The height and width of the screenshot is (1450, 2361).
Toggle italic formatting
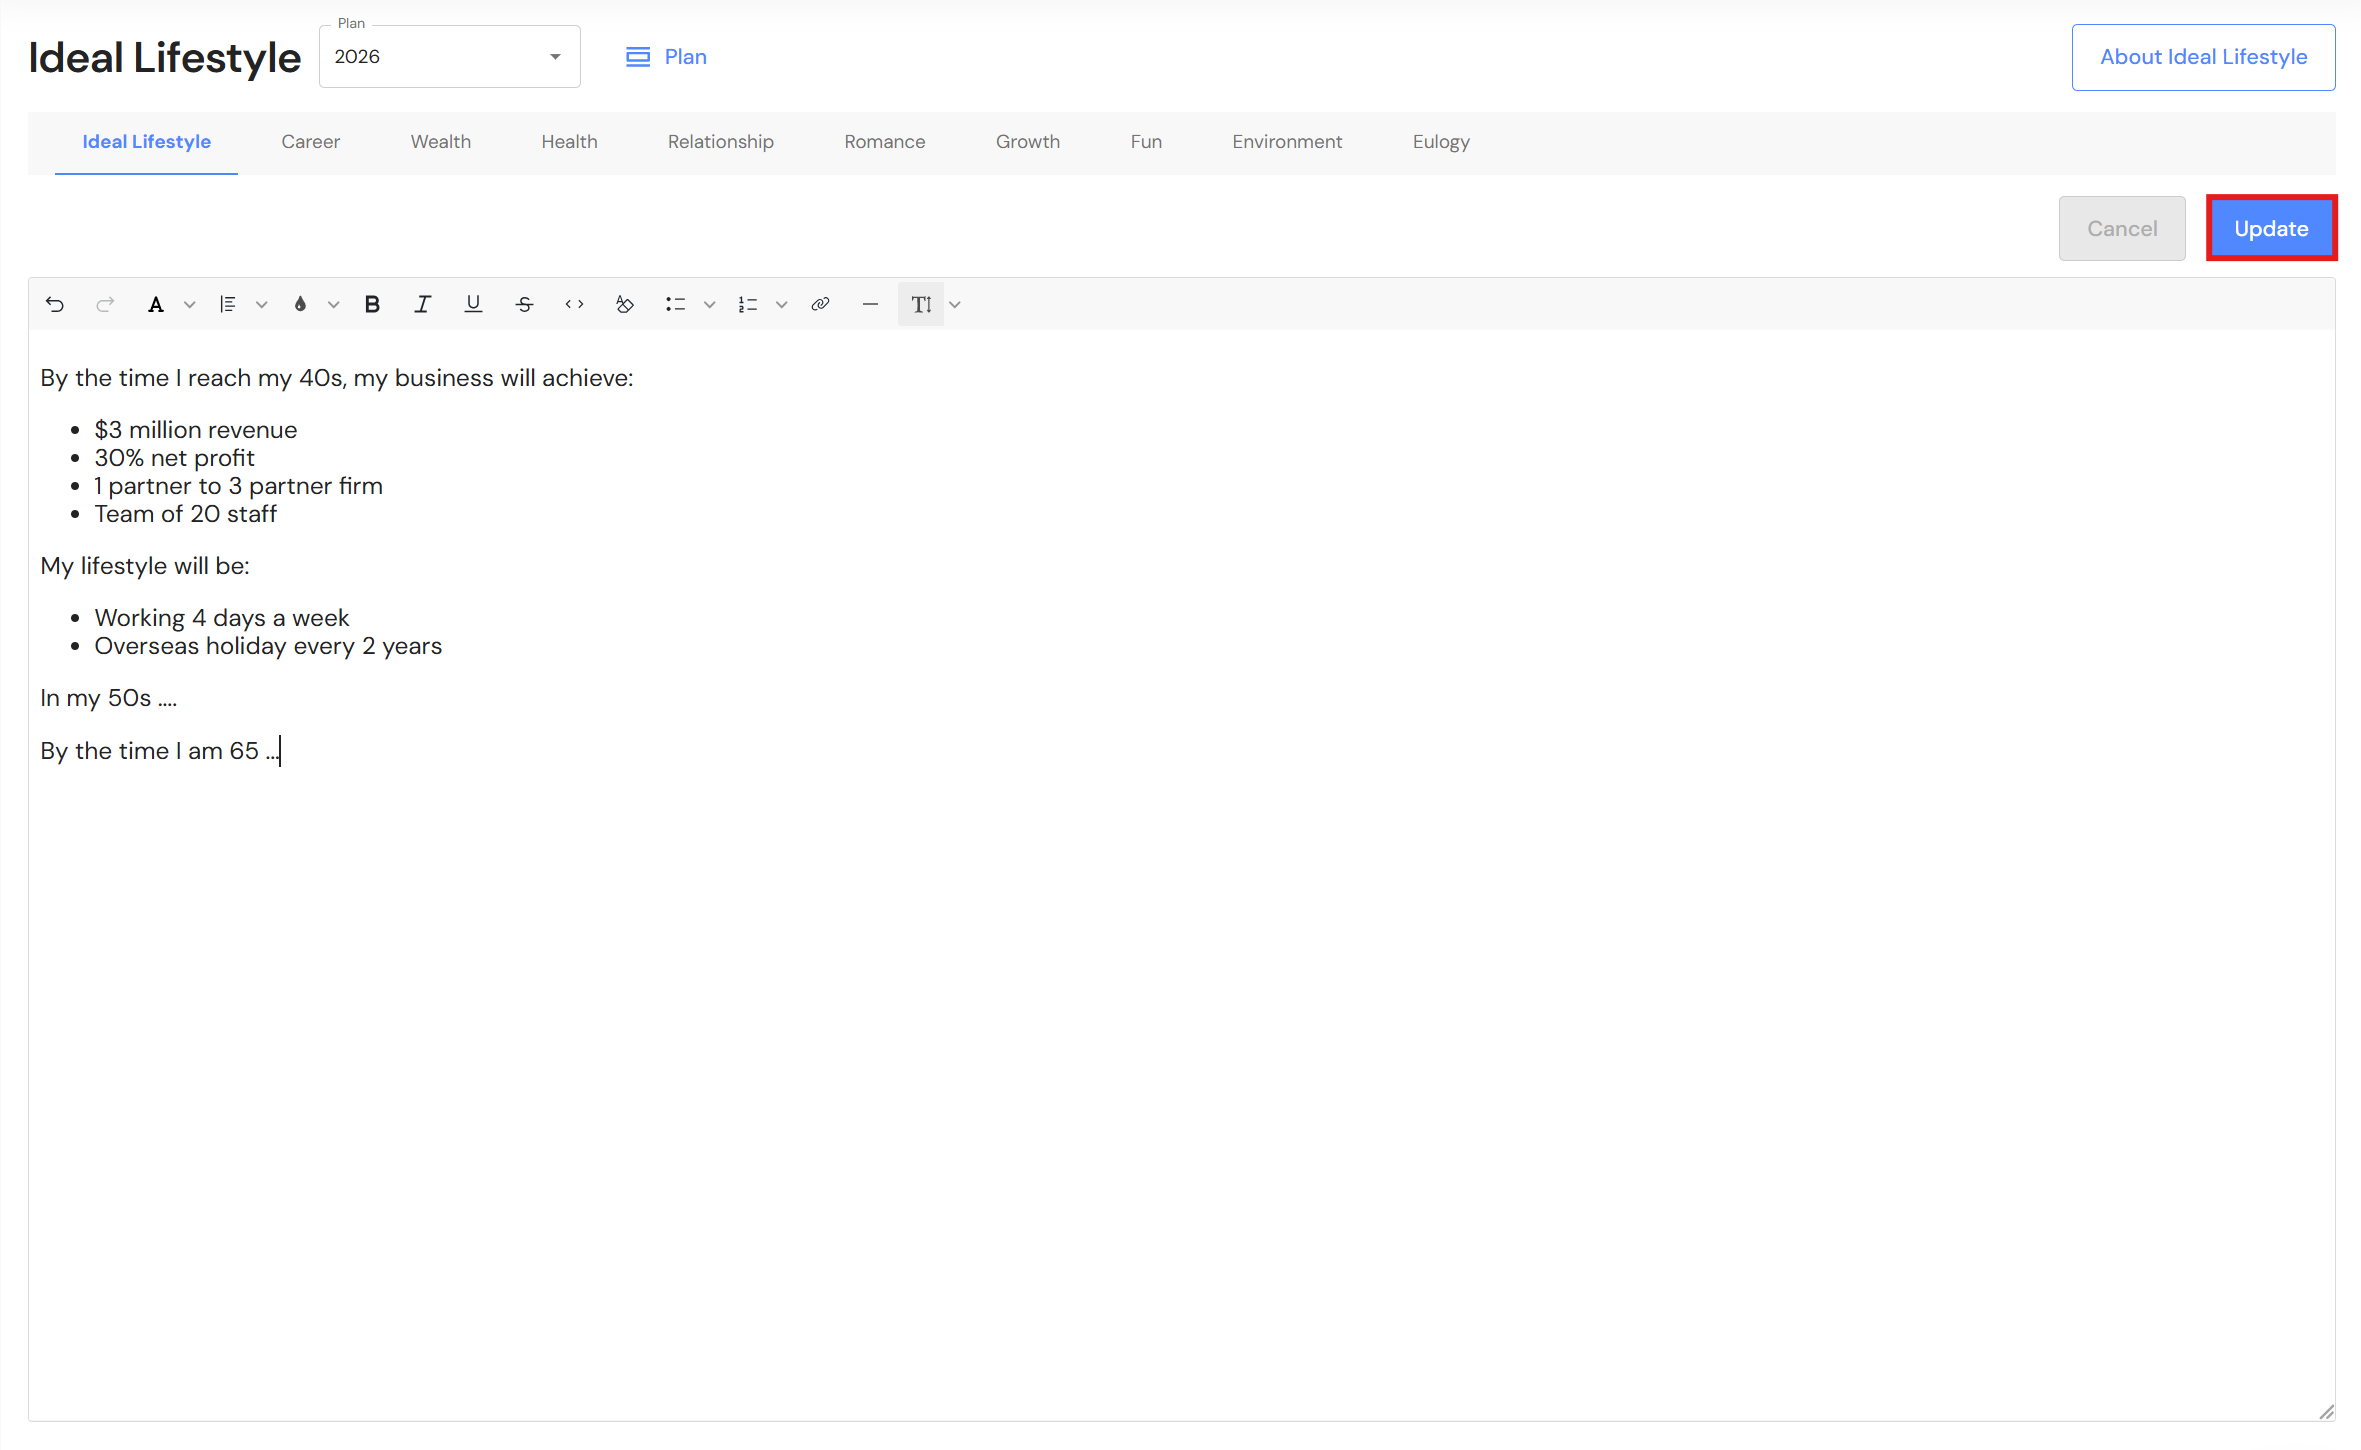pyautogui.click(x=422, y=305)
